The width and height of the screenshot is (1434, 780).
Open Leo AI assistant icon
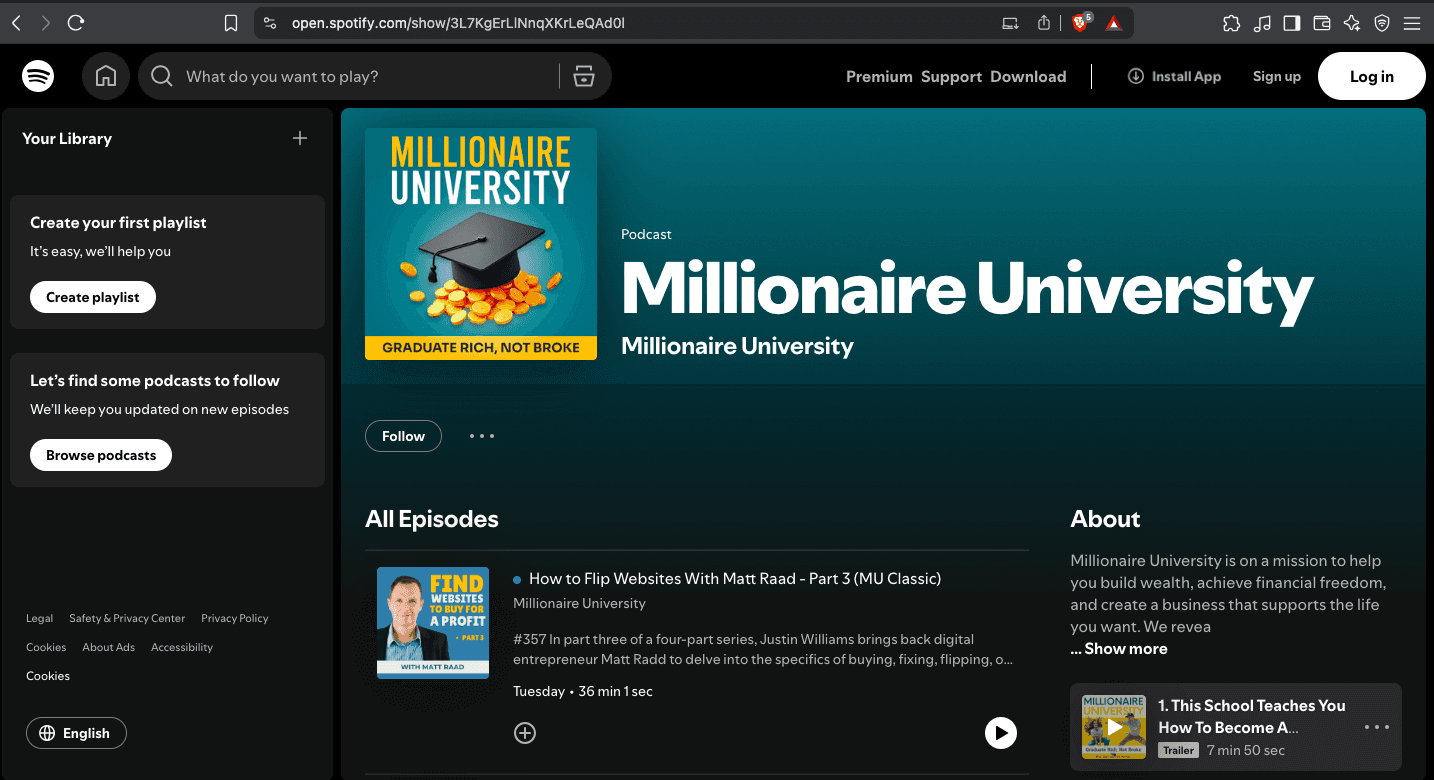click(x=1352, y=23)
